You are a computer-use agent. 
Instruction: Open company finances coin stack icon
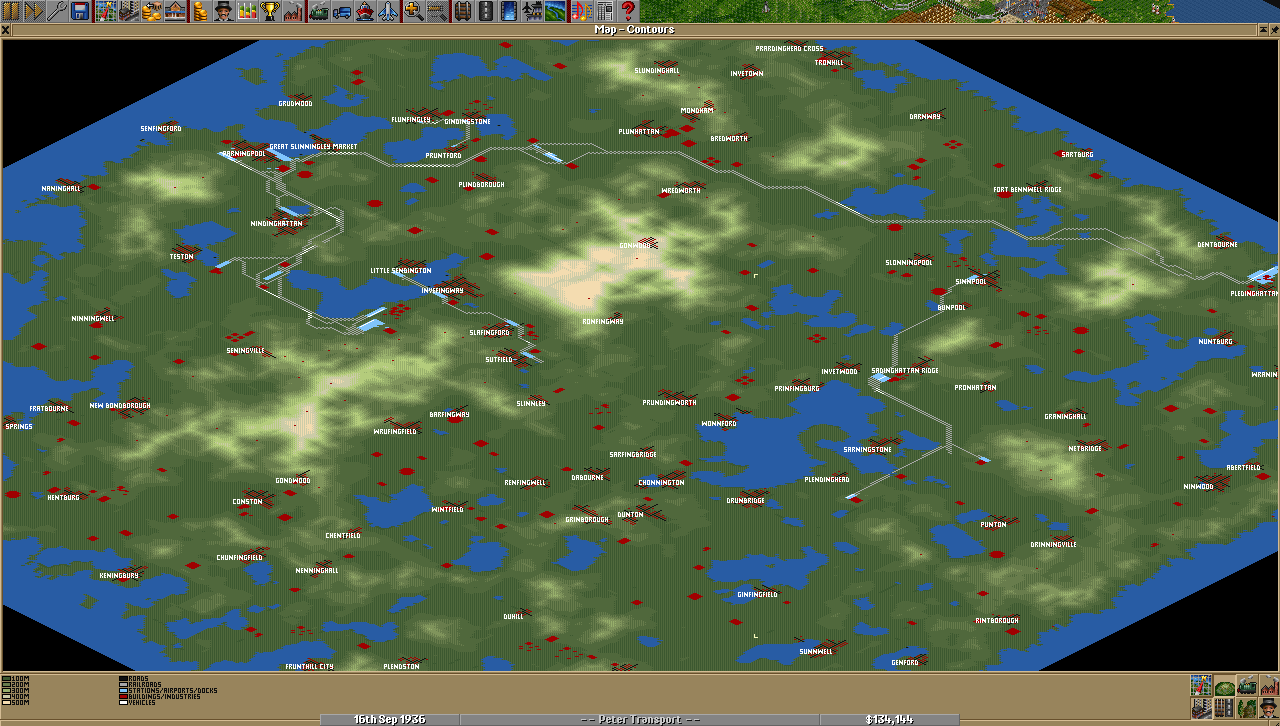tap(200, 11)
